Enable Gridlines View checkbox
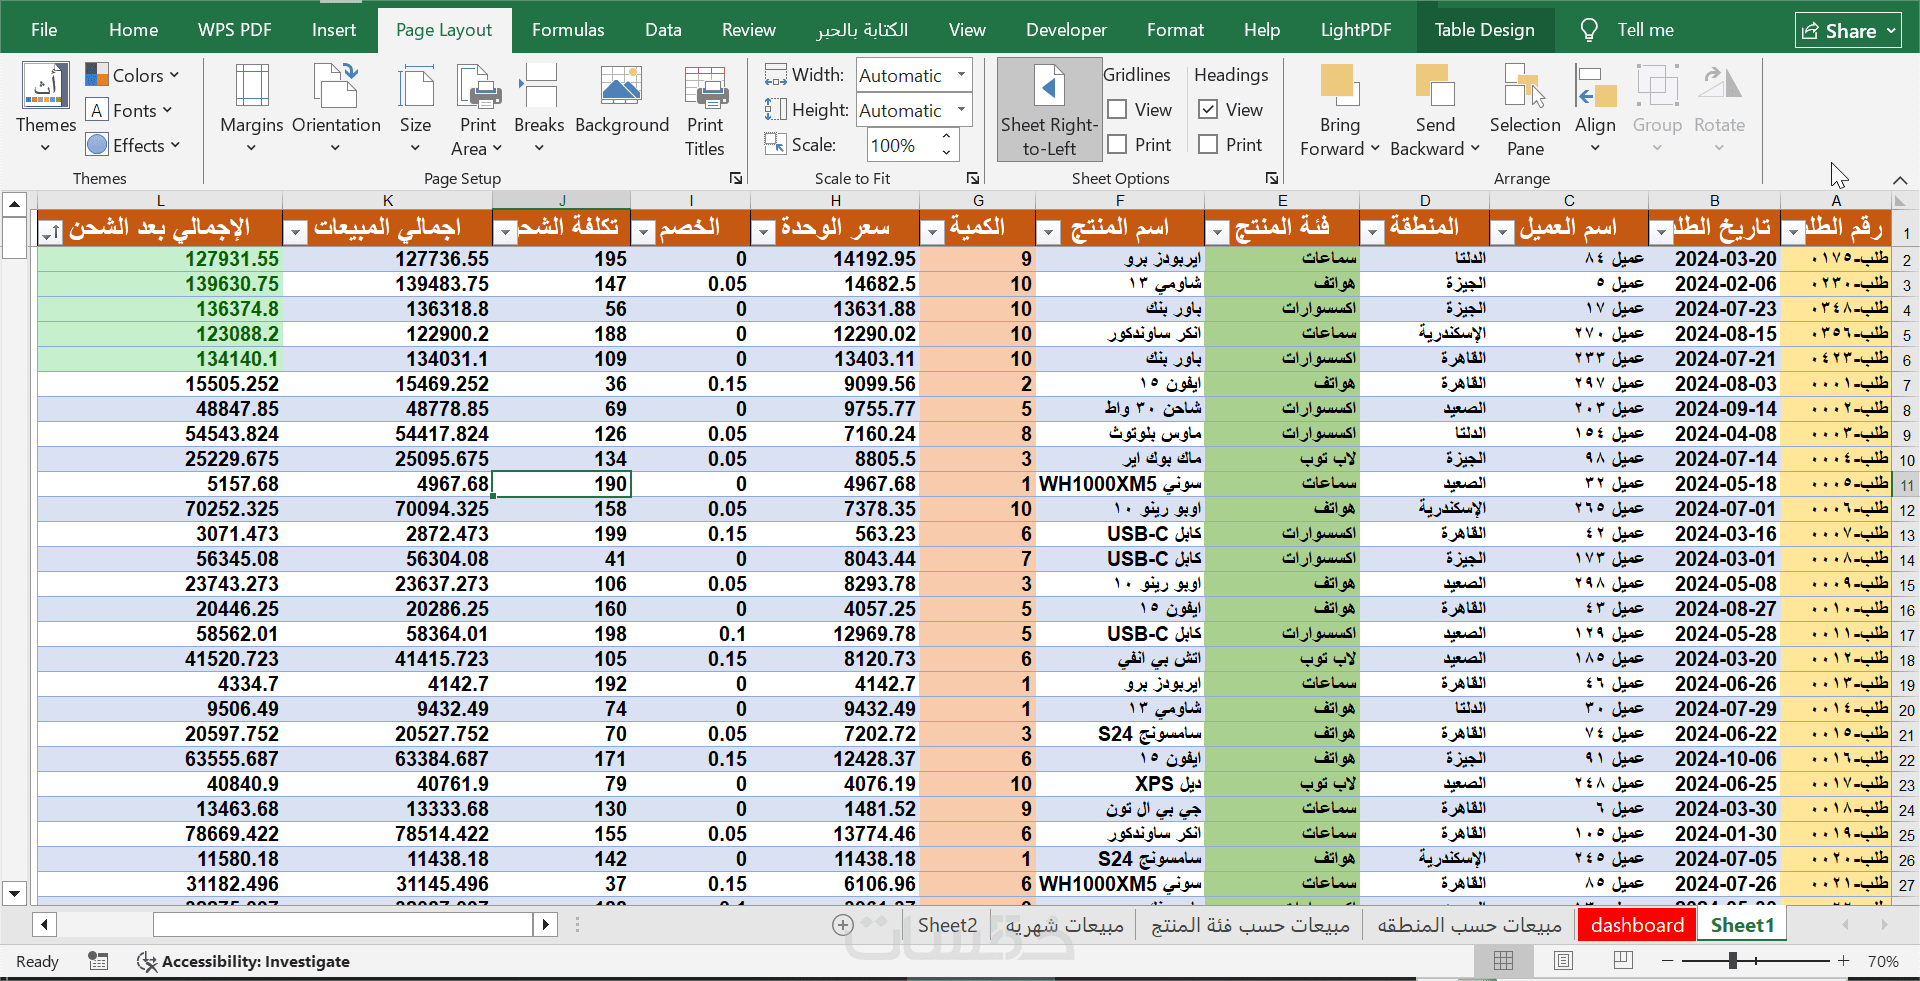Image resolution: width=1920 pixels, height=981 pixels. pos(1118,109)
